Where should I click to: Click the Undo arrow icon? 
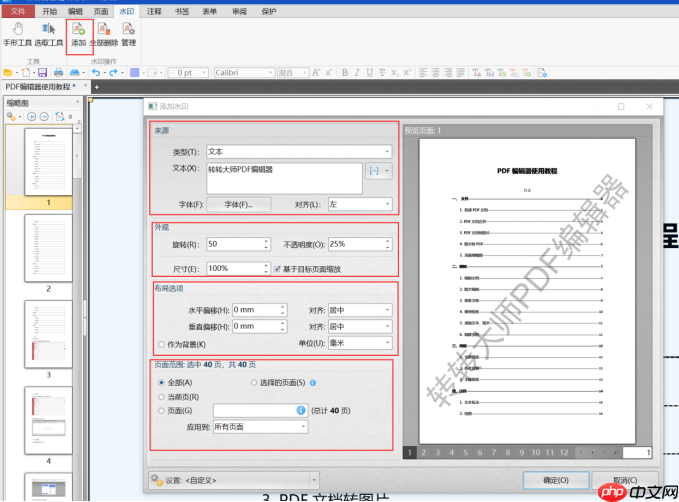coord(96,73)
